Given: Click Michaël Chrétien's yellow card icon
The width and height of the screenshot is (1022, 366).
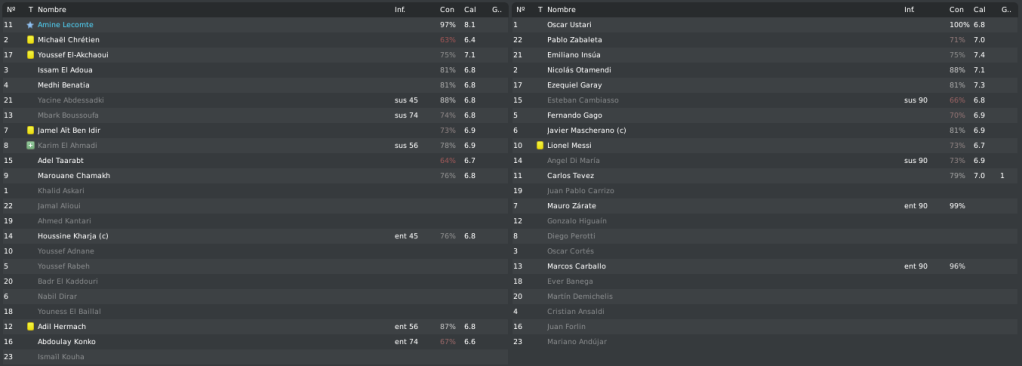Looking at the screenshot, I should (30, 40).
